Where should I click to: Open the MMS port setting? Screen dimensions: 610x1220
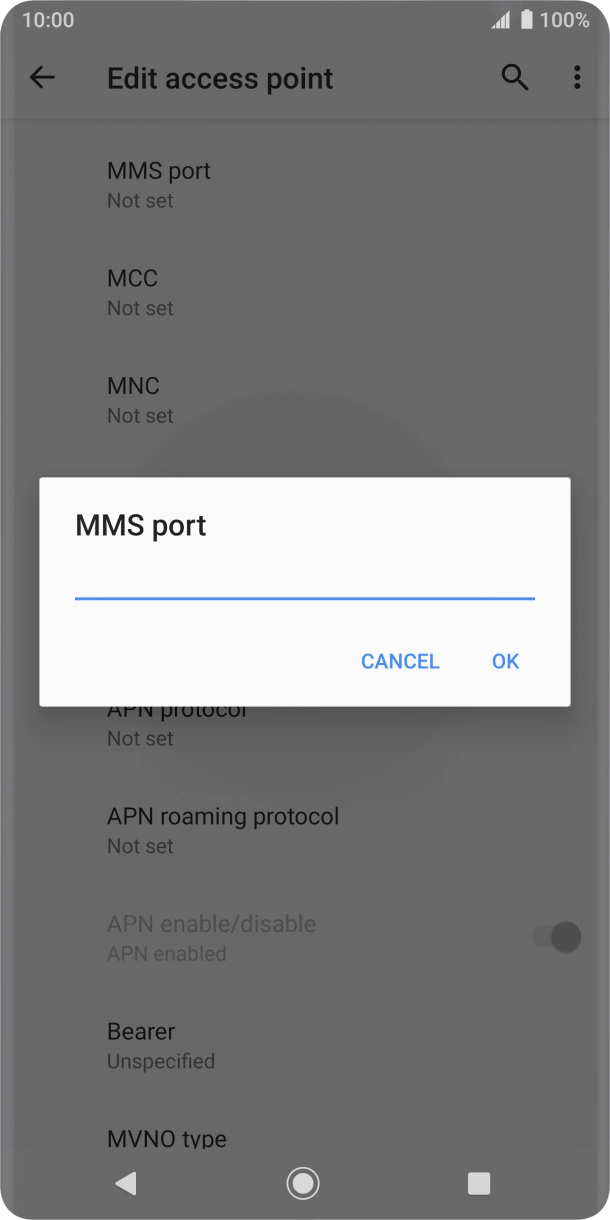click(305, 184)
